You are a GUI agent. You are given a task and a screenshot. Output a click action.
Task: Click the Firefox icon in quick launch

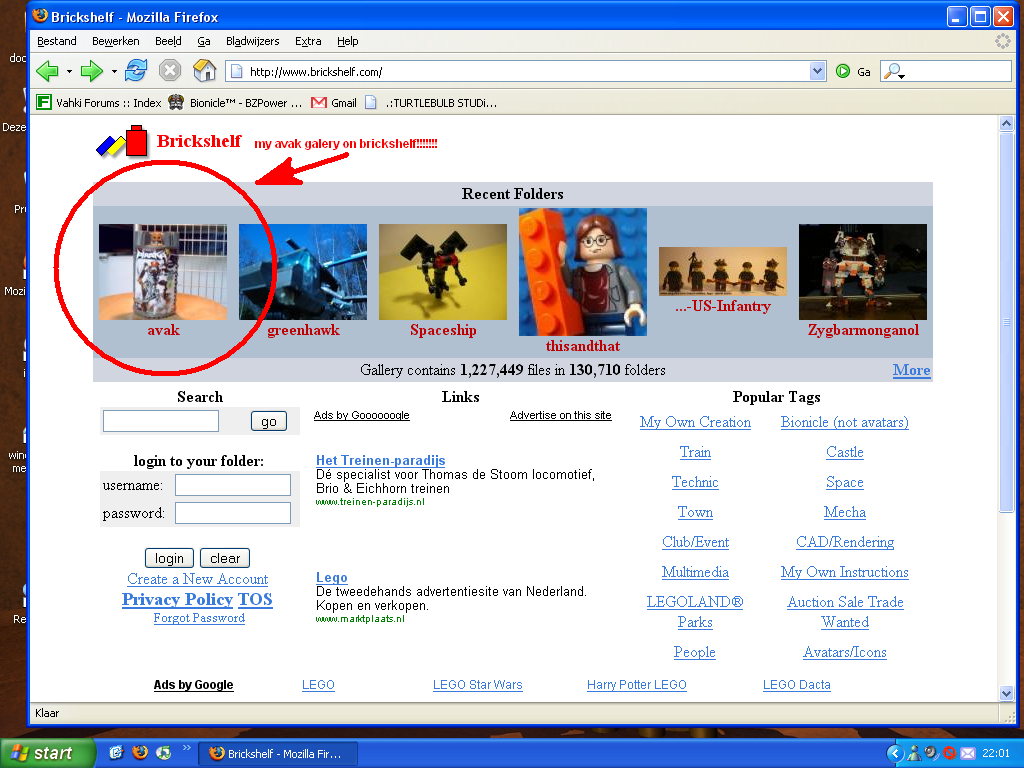140,752
